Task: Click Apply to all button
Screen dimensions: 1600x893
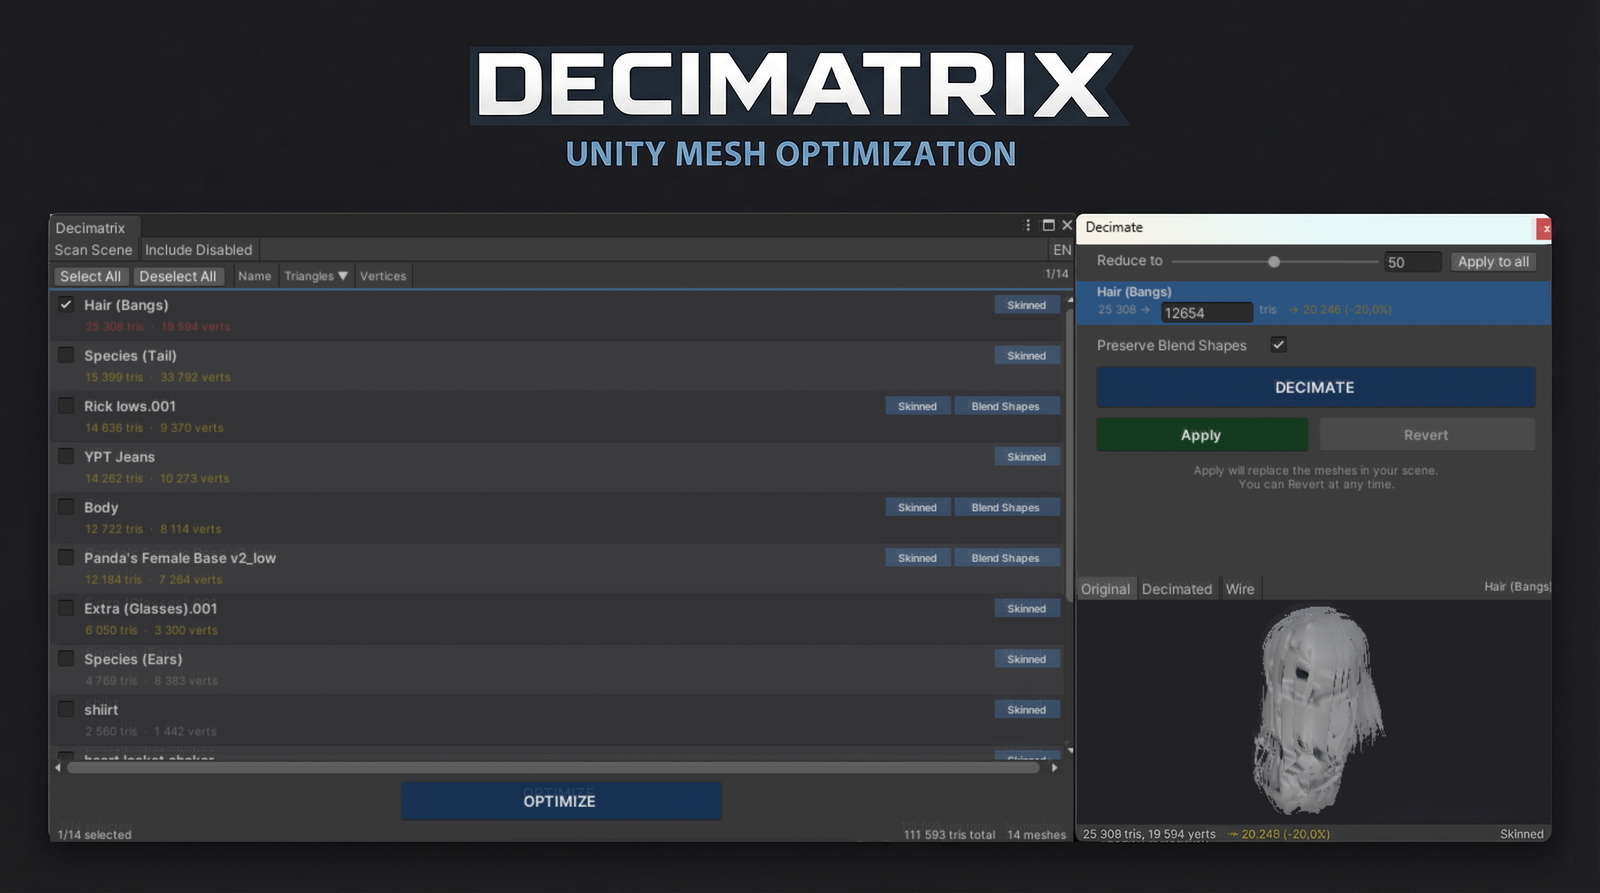Action: click(1493, 262)
